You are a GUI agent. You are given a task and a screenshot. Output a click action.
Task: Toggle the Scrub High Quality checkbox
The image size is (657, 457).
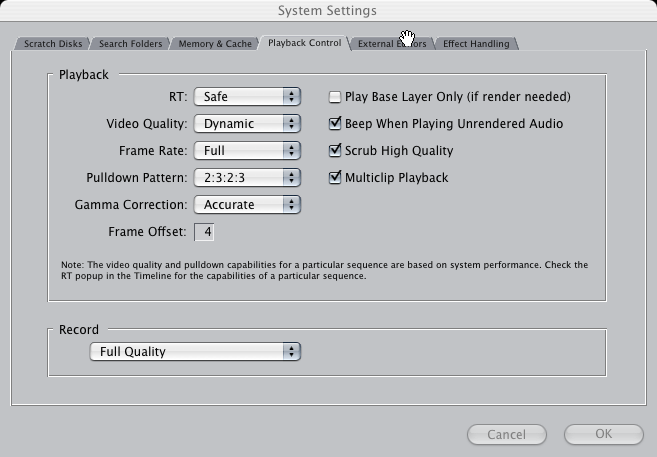point(335,150)
